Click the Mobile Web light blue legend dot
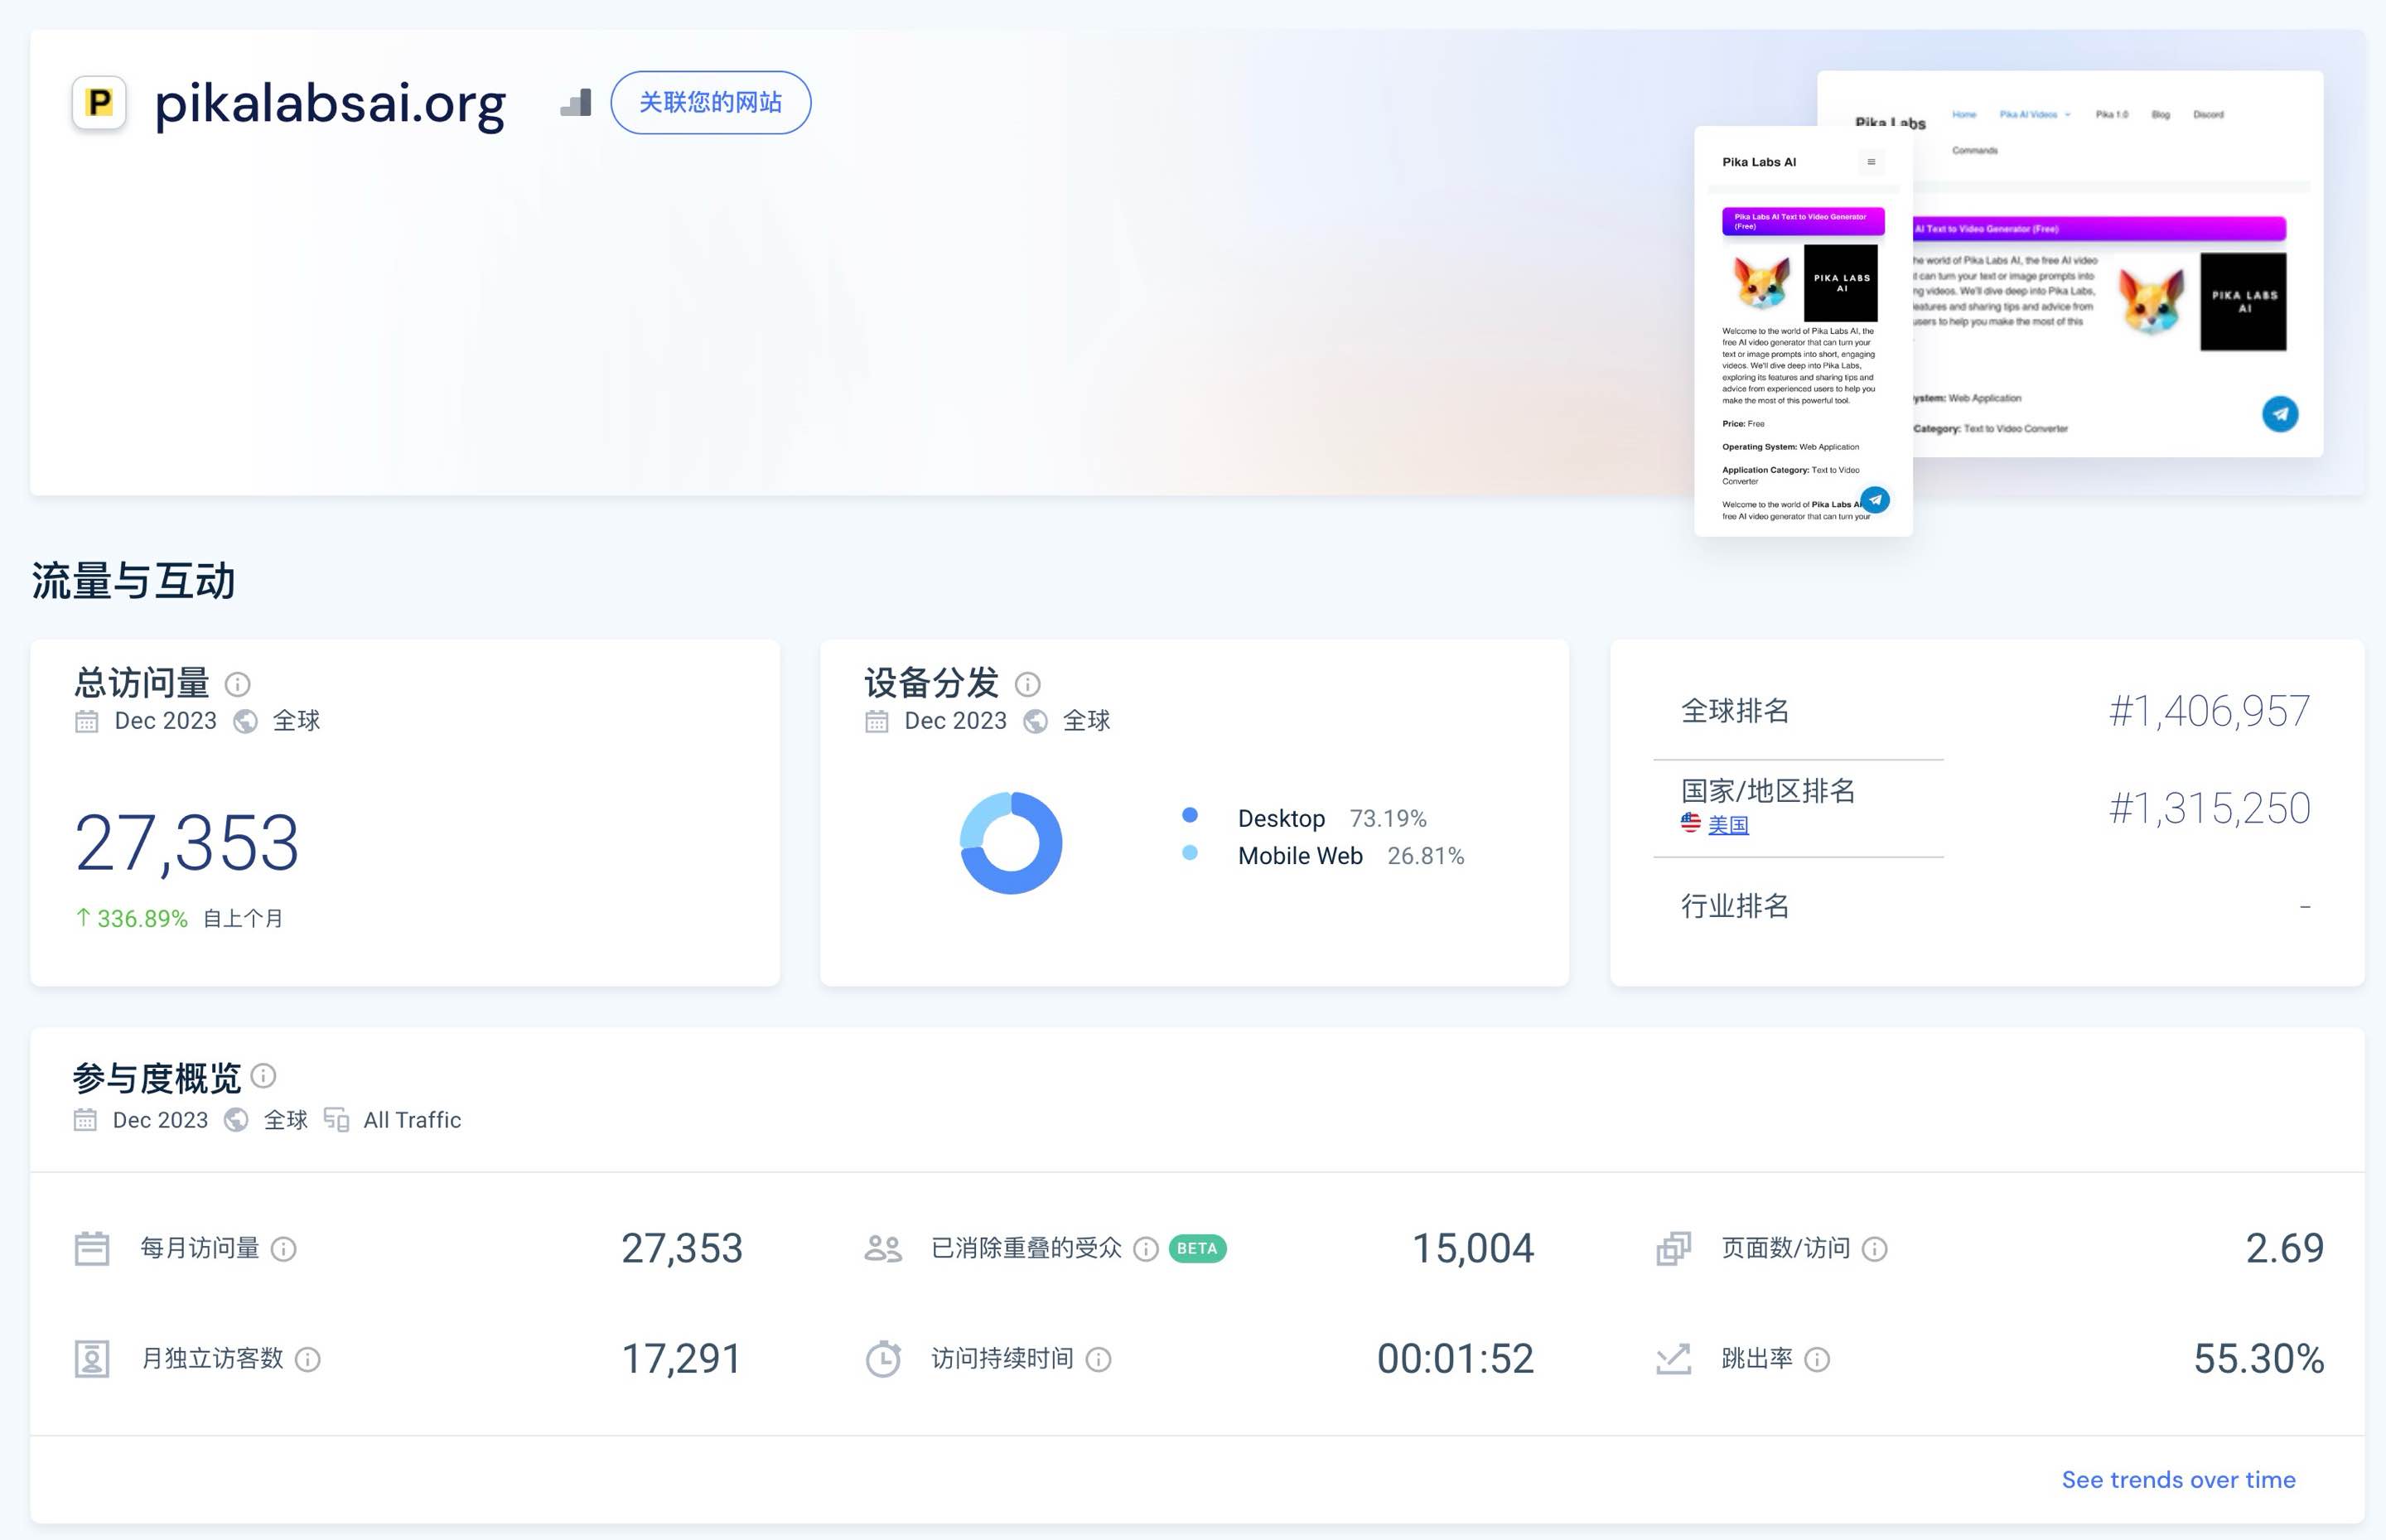Image resolution: width=2386 pixels, height=1540 pixels. click(1190, 853)
